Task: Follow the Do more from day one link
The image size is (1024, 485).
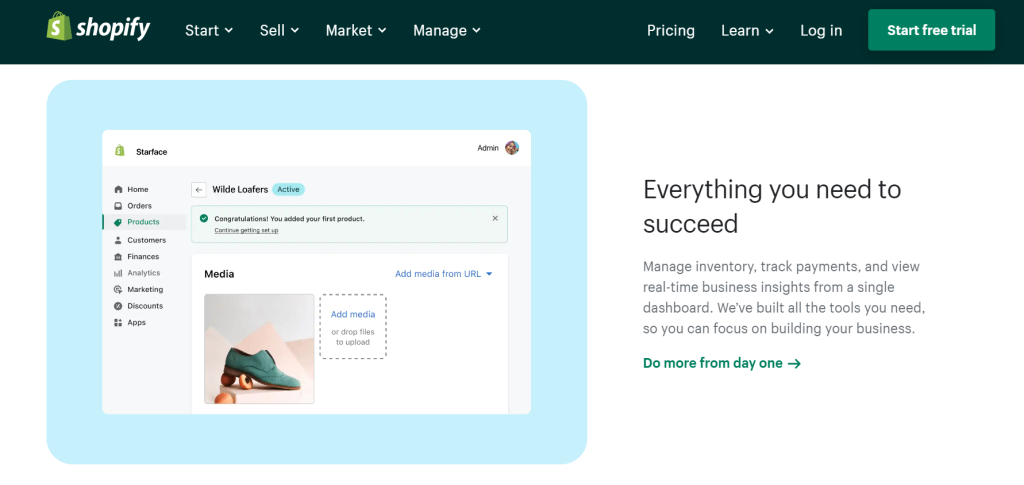Action: coord(721,363)
